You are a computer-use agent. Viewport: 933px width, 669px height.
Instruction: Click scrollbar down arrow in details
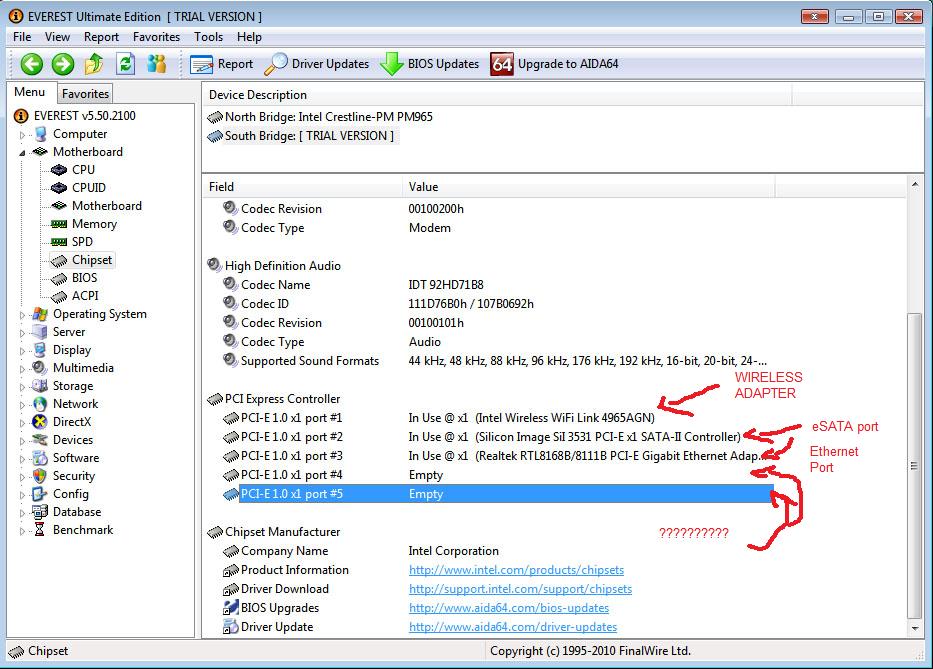click(x=915, y=629)
